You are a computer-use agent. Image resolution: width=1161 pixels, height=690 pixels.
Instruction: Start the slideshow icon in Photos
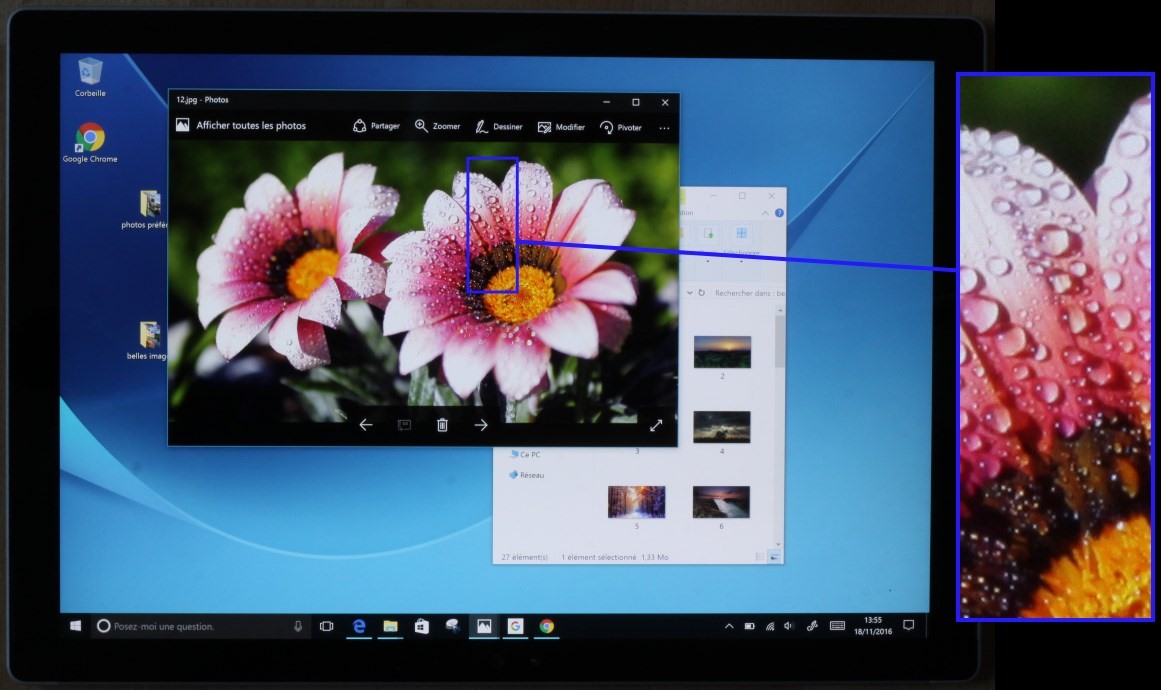[x=404, y=425]
